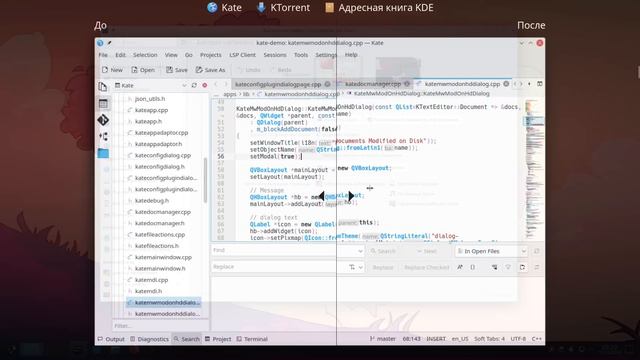Open the File menu

103,55
